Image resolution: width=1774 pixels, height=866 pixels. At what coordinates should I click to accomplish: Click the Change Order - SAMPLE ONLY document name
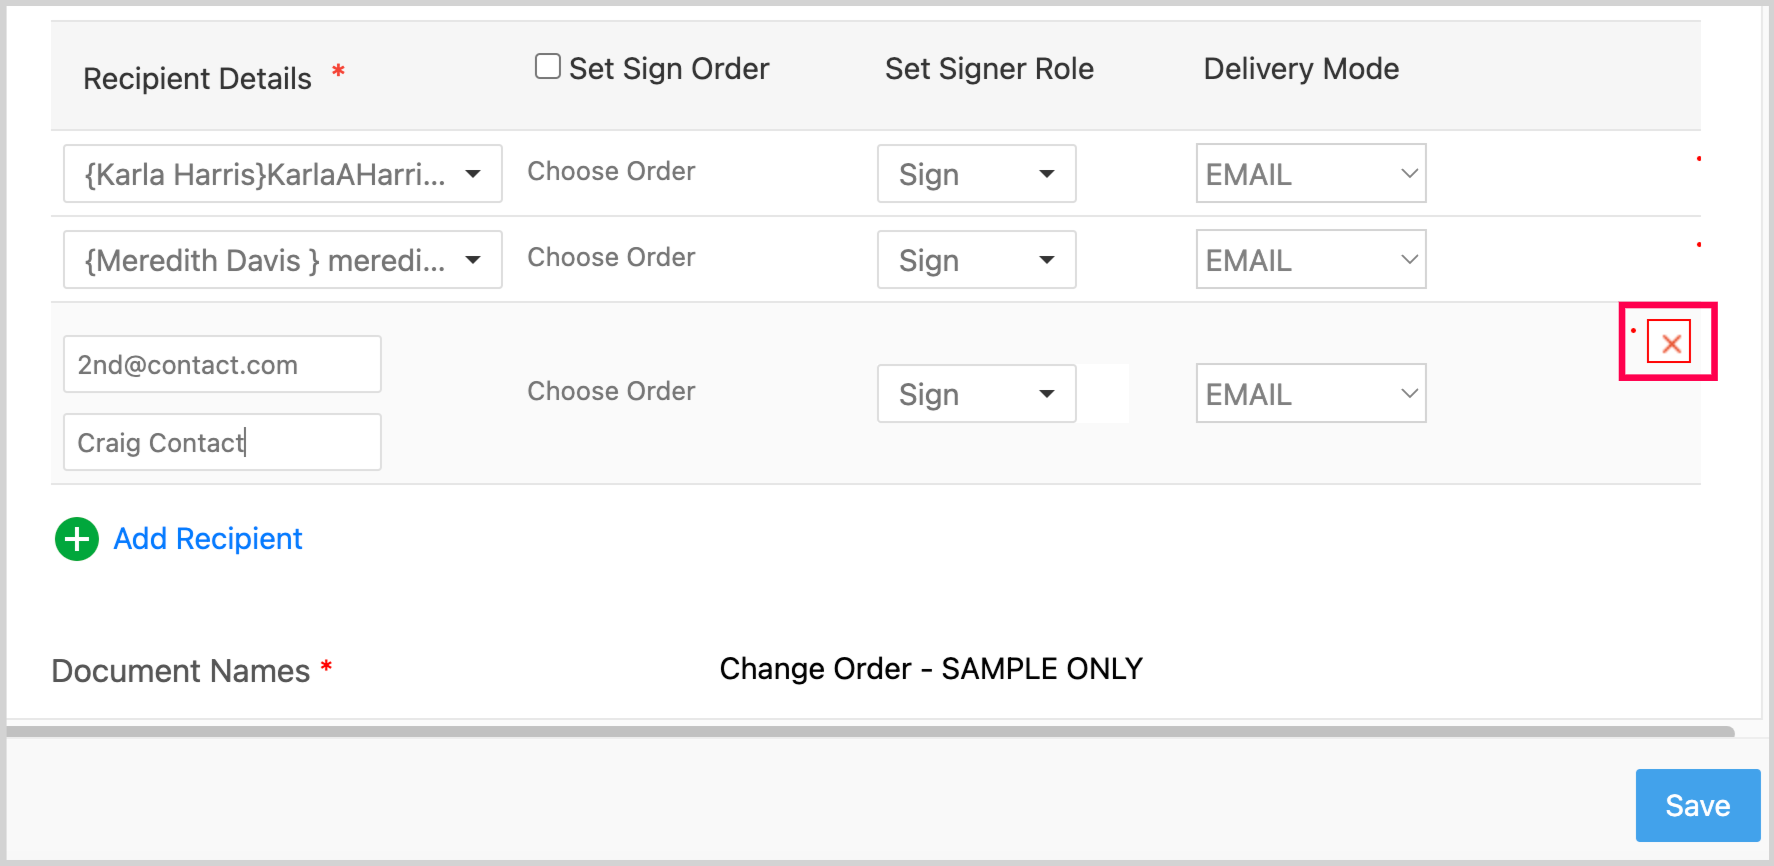[930, 669]
